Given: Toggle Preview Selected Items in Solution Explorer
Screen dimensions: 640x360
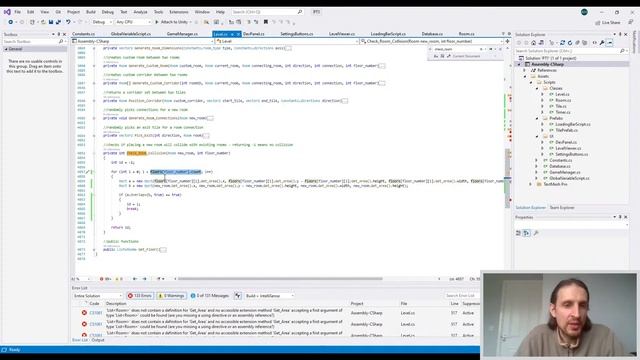Looking at the screenshot, I should point(609,42).
